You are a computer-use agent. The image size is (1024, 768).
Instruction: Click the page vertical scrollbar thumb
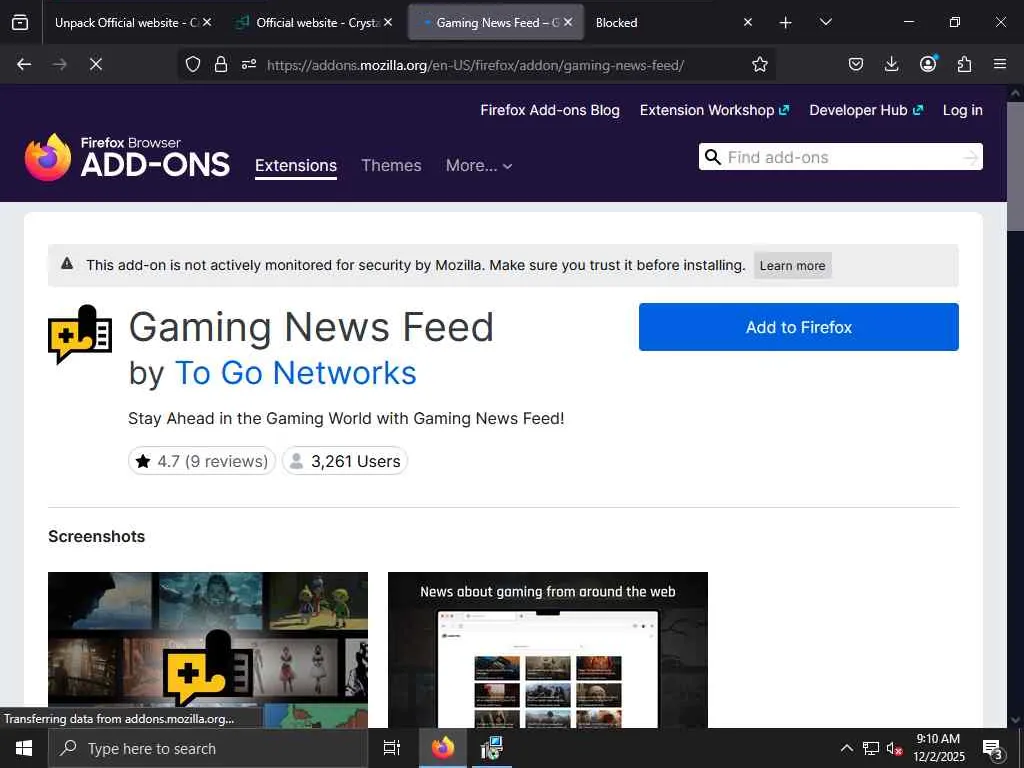coord(1015,167)
